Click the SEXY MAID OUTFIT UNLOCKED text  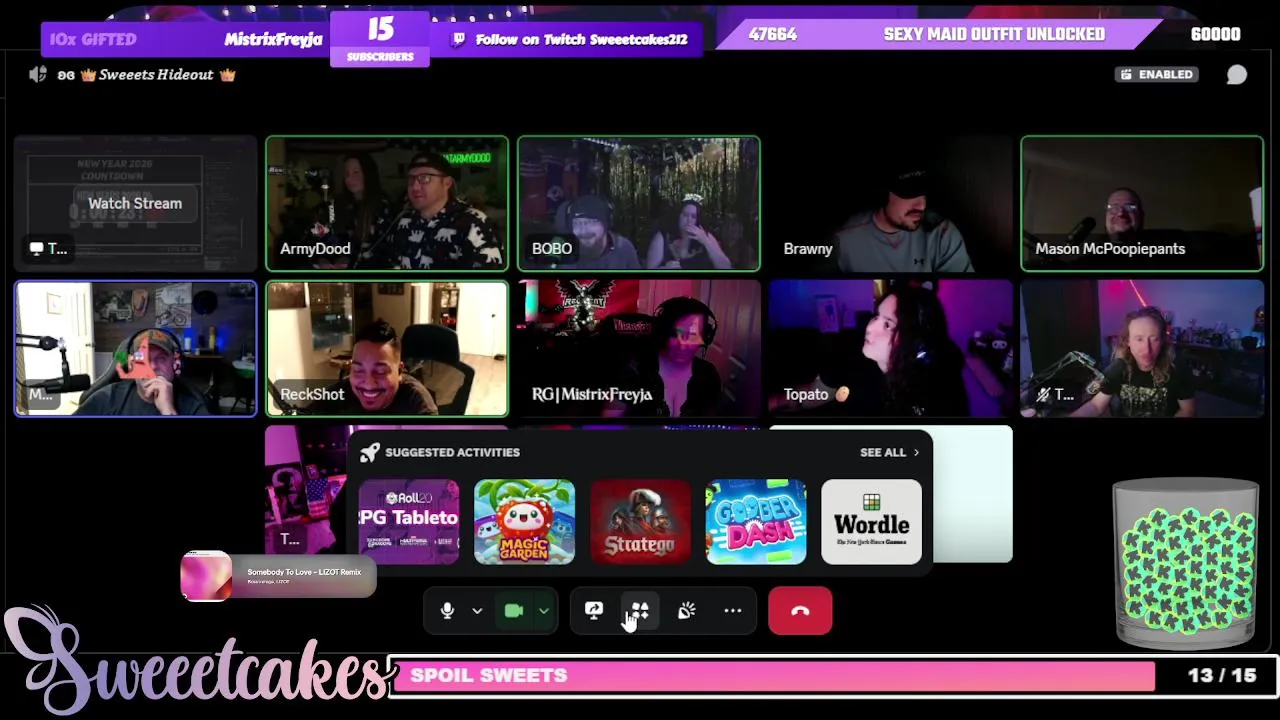click(x=994, y=34)
